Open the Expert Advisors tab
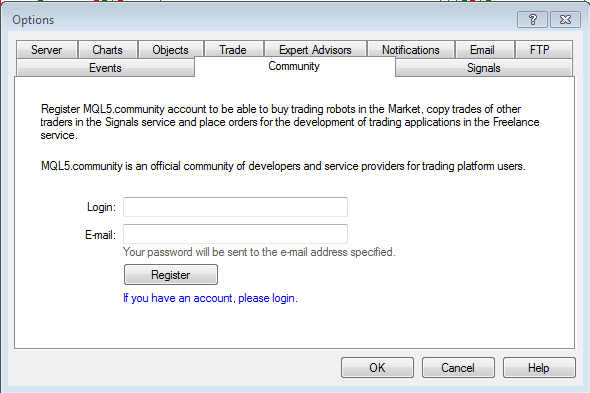Image resolution: width=590 pixels, height=393 pixels. 315,50
